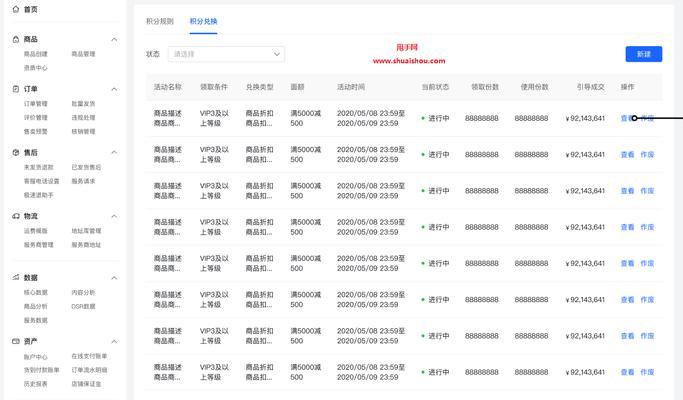
Task: Open 店铺保证金 menu item
Action: click(86, 384)
